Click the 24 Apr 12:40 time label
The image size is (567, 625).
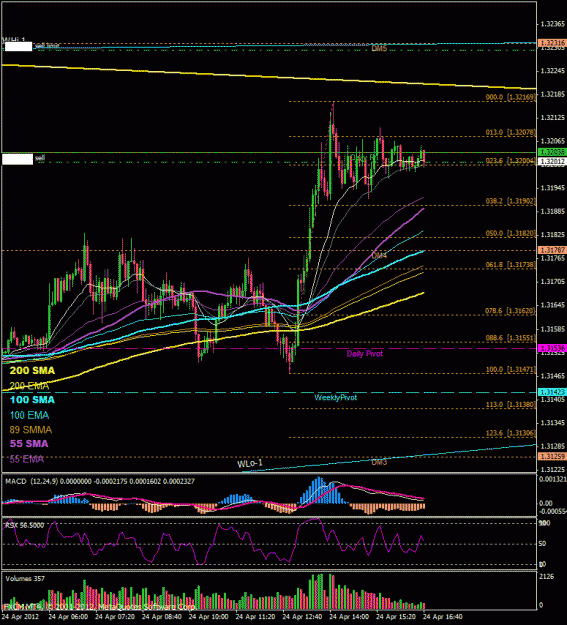click(302, 617)
